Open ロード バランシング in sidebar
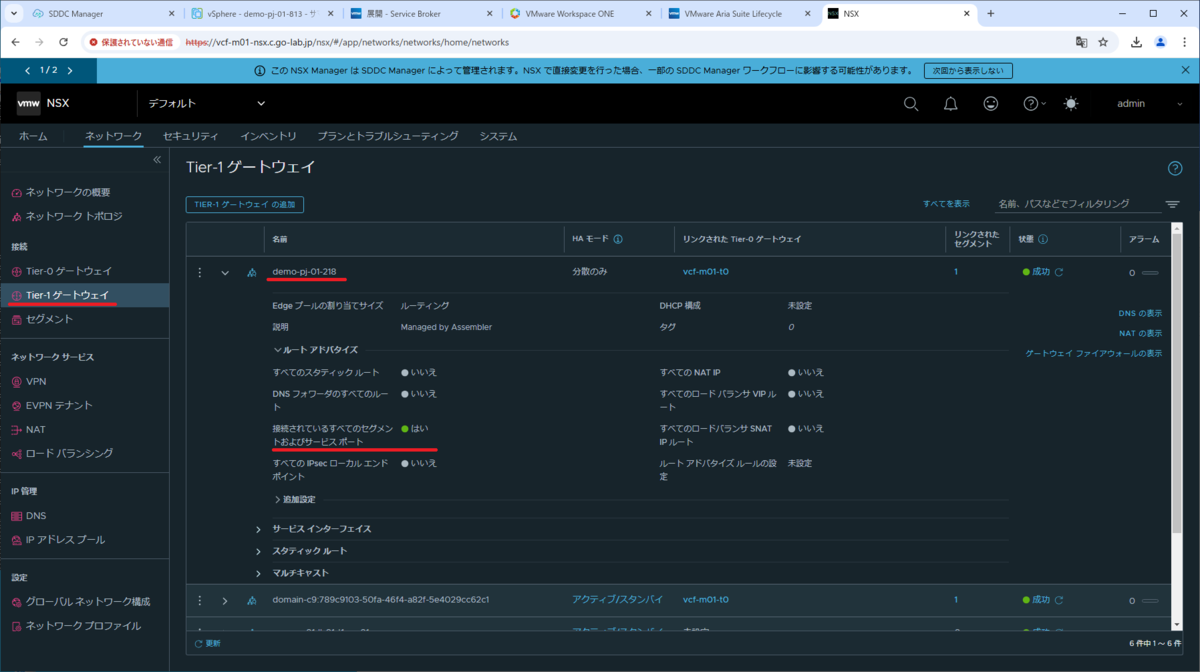1200x672 pixels. point(69,453)
